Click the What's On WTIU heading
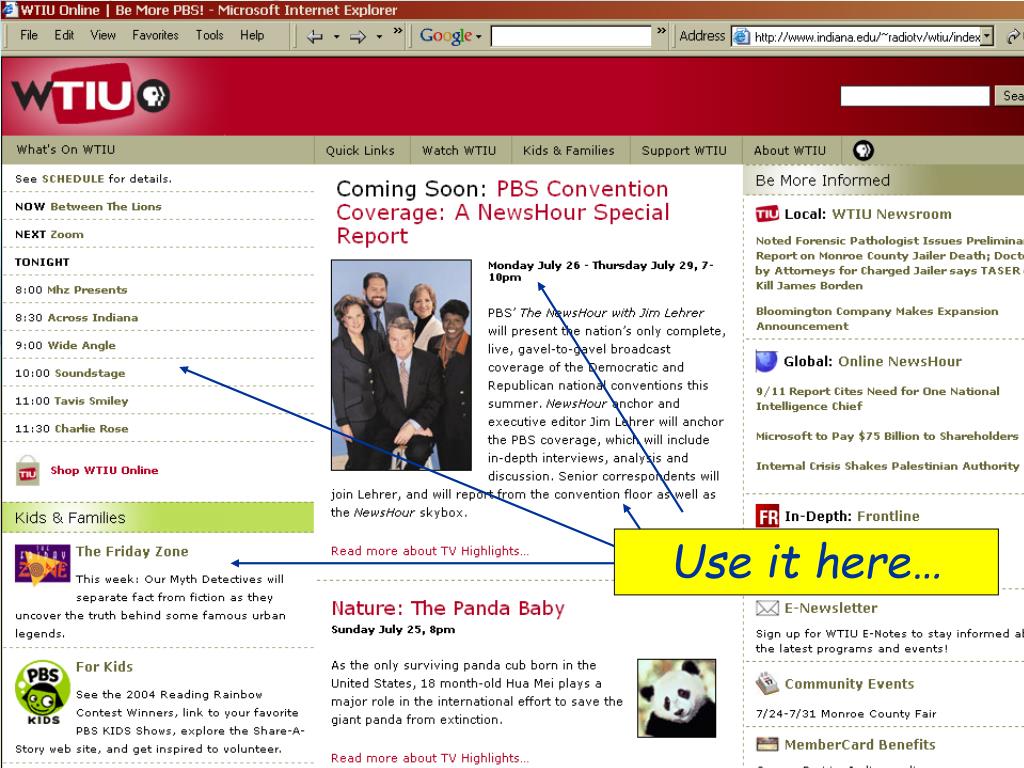This screenshot has width=1024, height=768. coord(65,150)
